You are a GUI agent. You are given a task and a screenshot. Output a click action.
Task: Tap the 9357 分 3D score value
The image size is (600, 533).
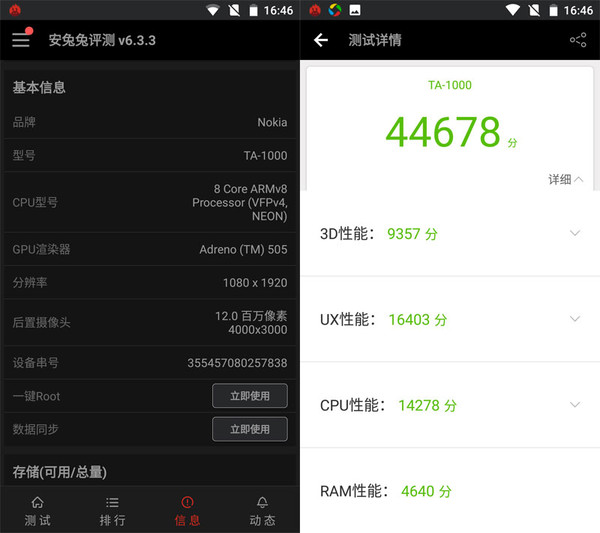(x=412, y=234)
